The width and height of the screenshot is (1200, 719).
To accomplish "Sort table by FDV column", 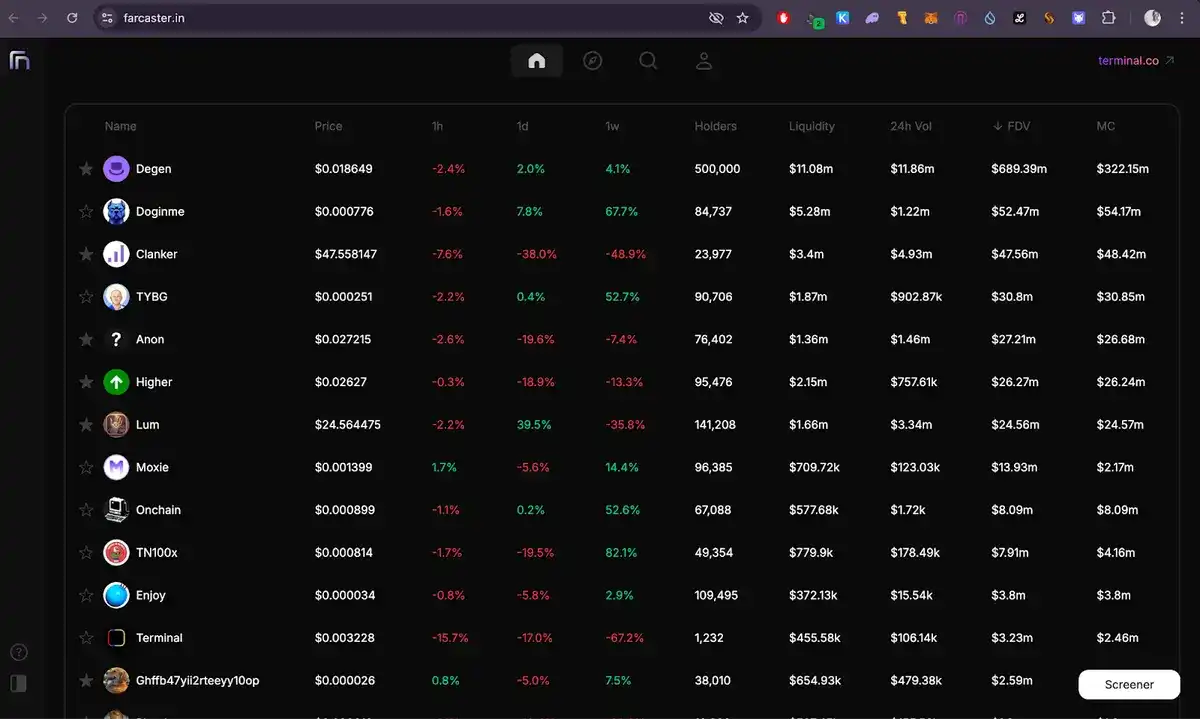I will [x=1011, y=126].
